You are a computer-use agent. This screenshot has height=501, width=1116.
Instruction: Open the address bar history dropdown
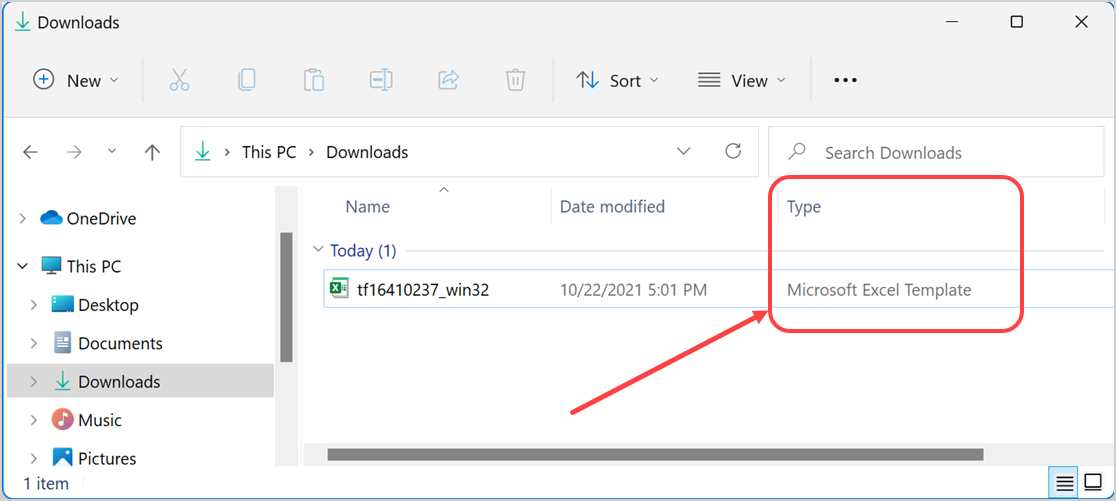pos(684,152)
